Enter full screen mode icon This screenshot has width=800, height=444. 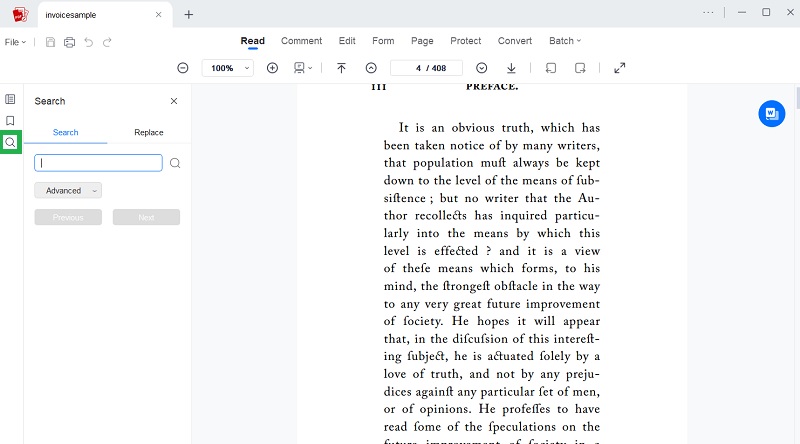(x=619, y=68)
